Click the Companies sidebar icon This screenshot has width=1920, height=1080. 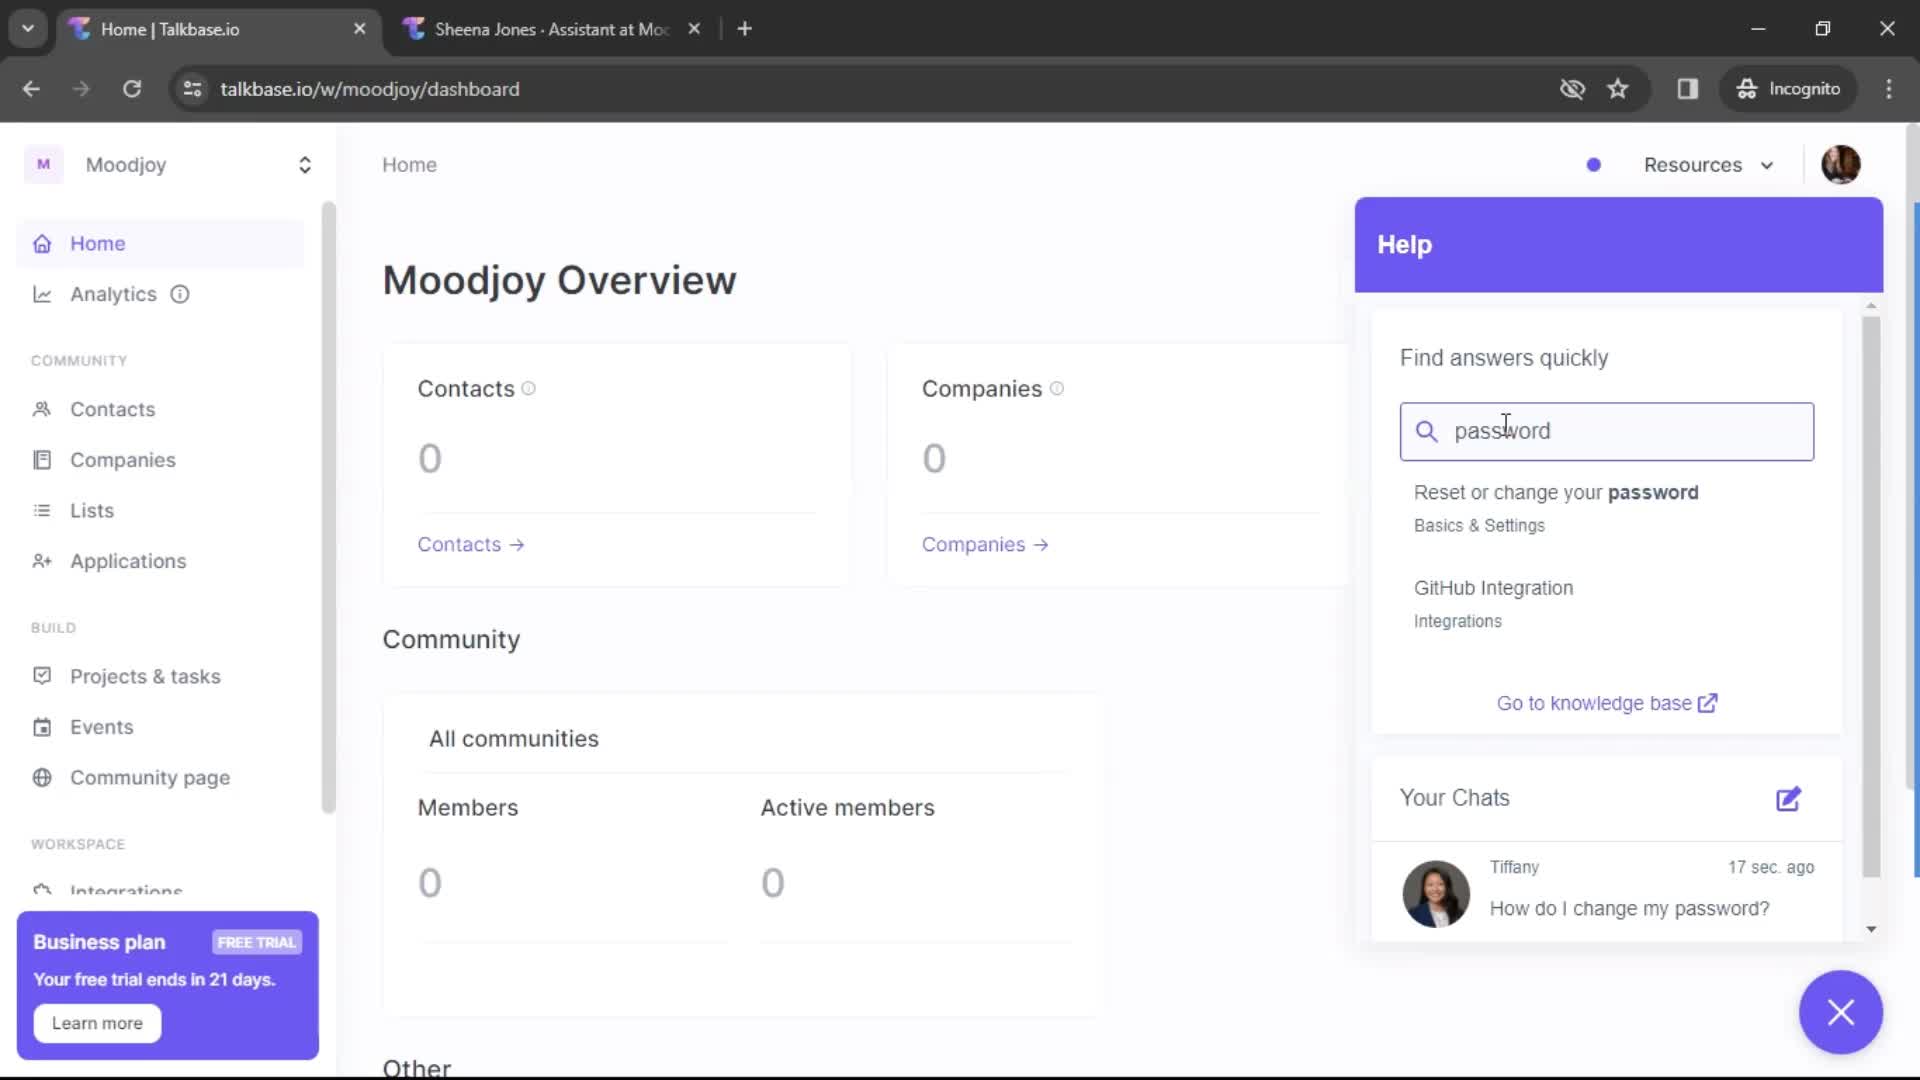tap(44, 460)
